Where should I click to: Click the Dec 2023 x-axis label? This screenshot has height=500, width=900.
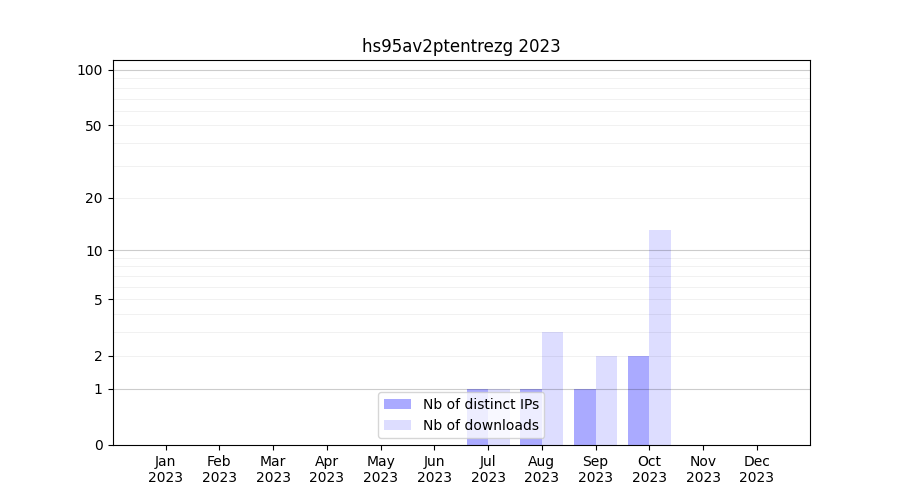coord(757,469)
